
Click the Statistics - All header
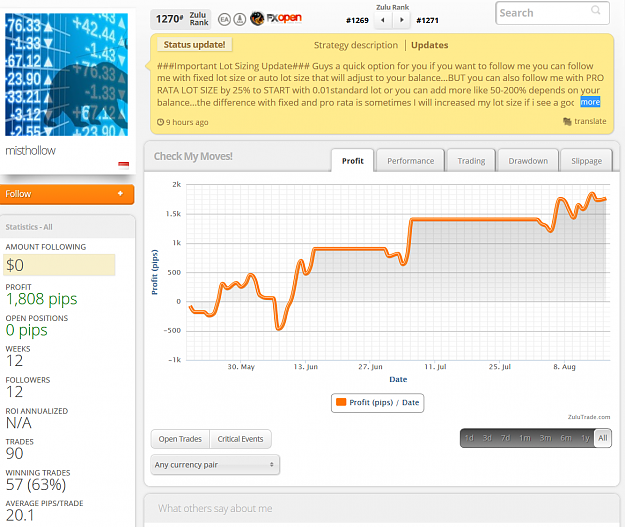29,227
